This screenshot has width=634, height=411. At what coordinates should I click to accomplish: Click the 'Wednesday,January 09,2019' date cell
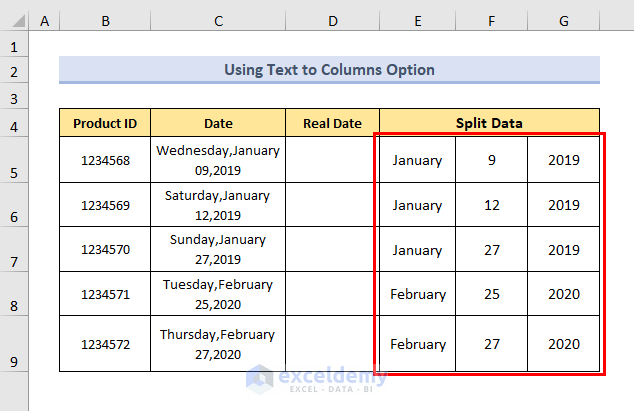[217, 160]
